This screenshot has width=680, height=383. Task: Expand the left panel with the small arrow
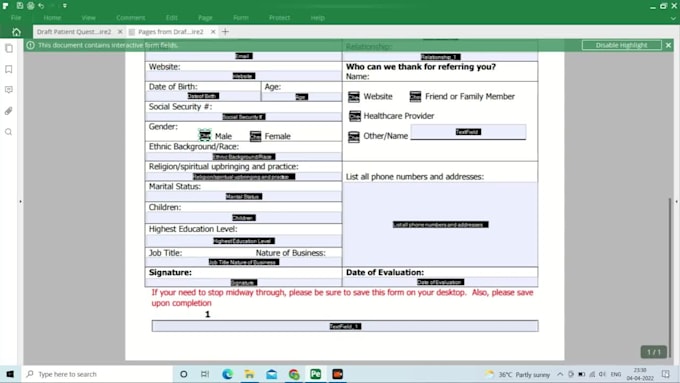(x=20, y=202)
